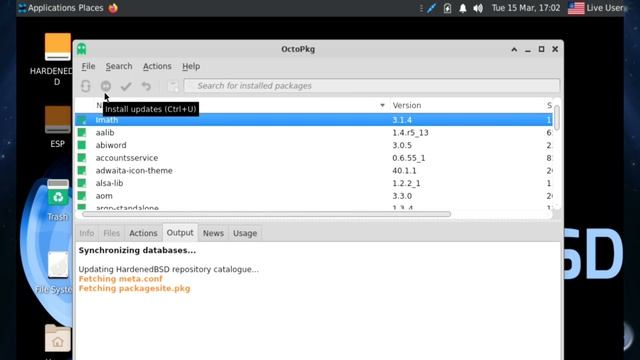Click the Live User panel button
The height and width of the screenshot is (360, 640).
(604, 8)
